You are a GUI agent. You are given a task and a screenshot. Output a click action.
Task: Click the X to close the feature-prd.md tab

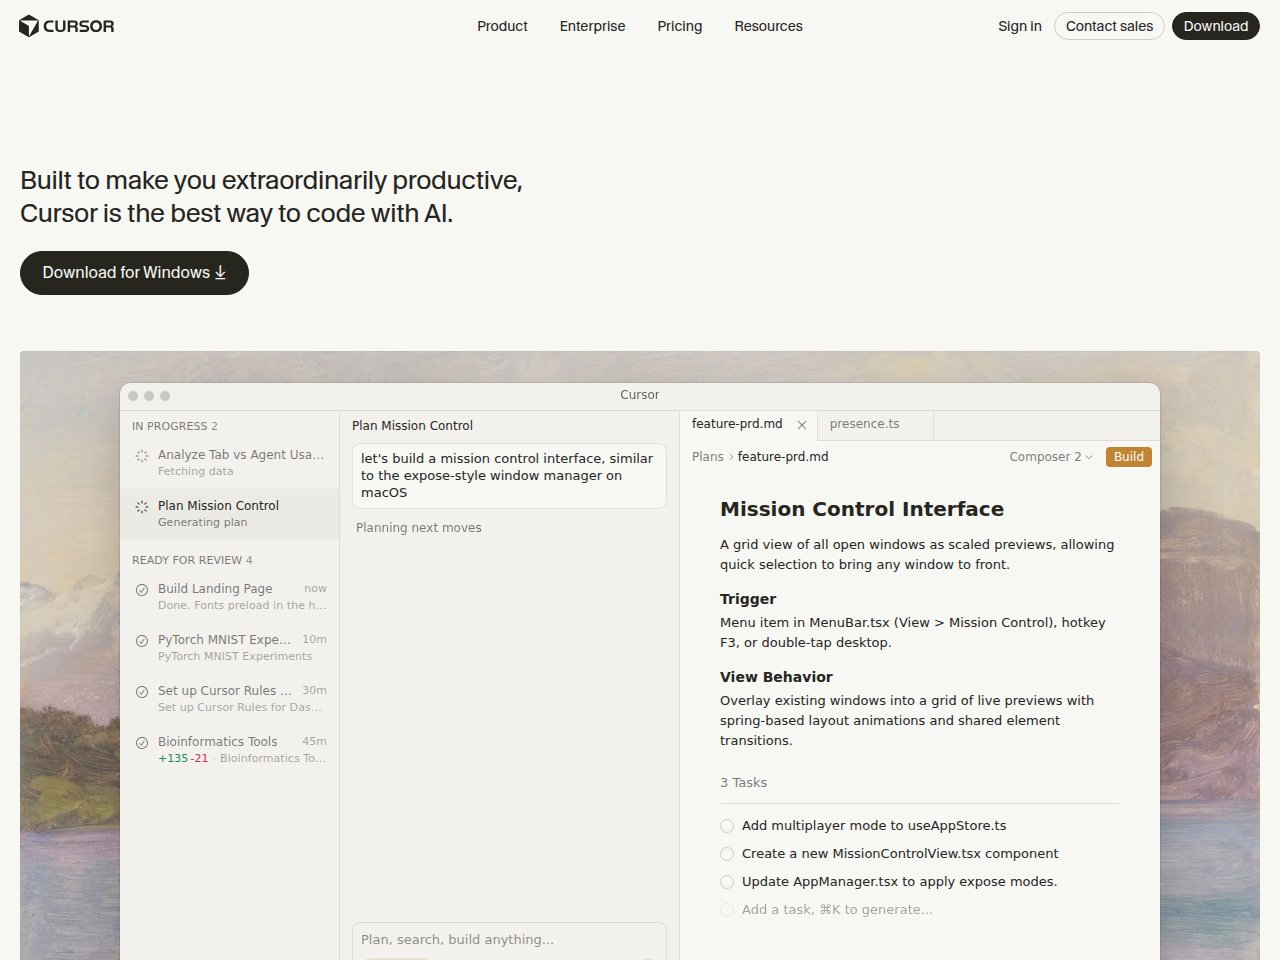coord(802,424)
